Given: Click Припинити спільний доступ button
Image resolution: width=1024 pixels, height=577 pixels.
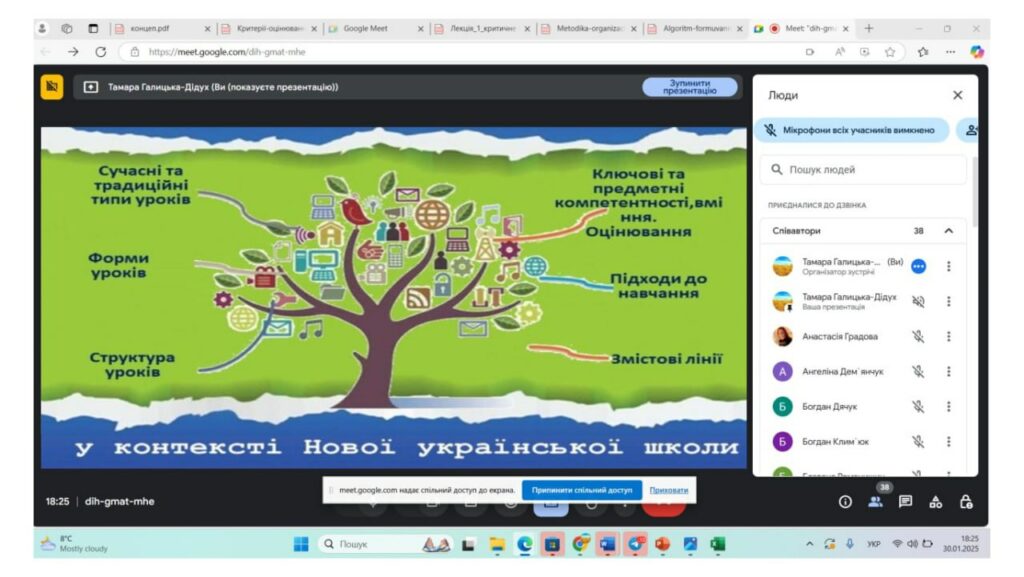Looking at the screenshot, I should [582, 491].
